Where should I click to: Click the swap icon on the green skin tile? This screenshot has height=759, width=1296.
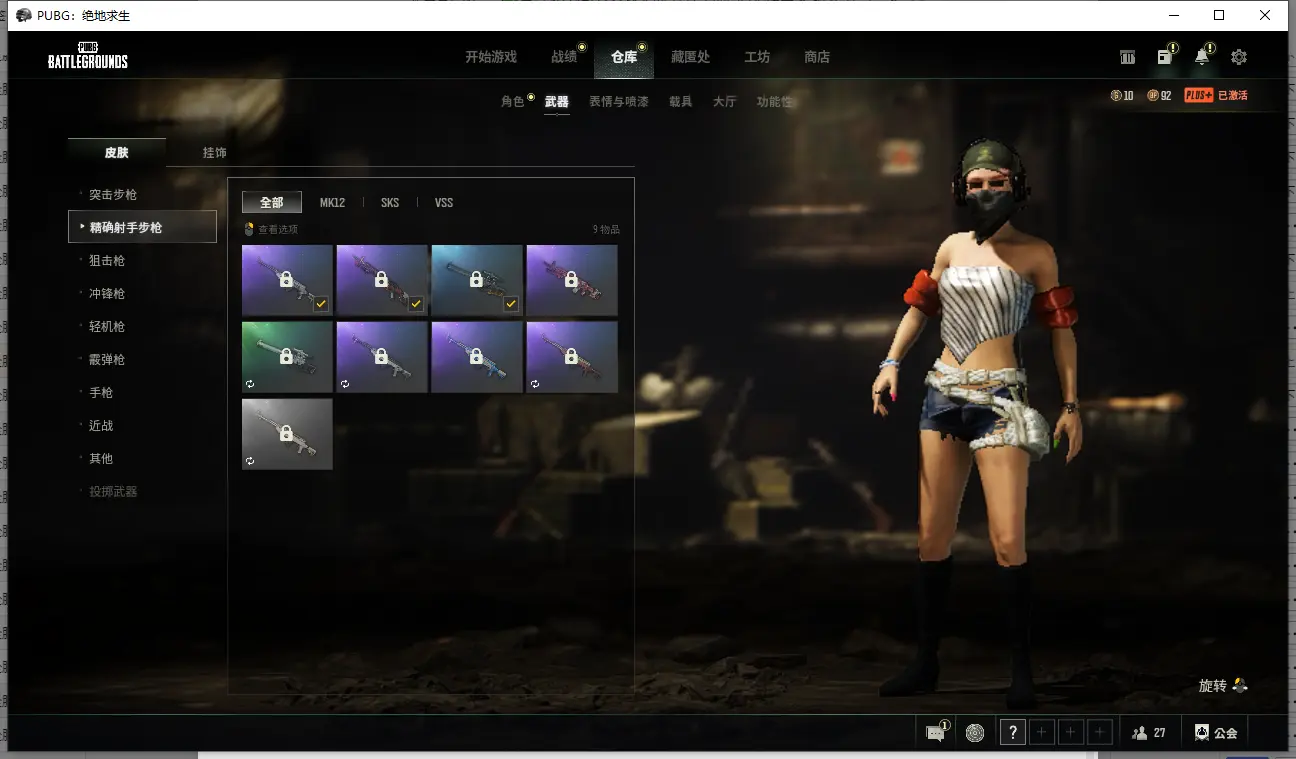250,383
